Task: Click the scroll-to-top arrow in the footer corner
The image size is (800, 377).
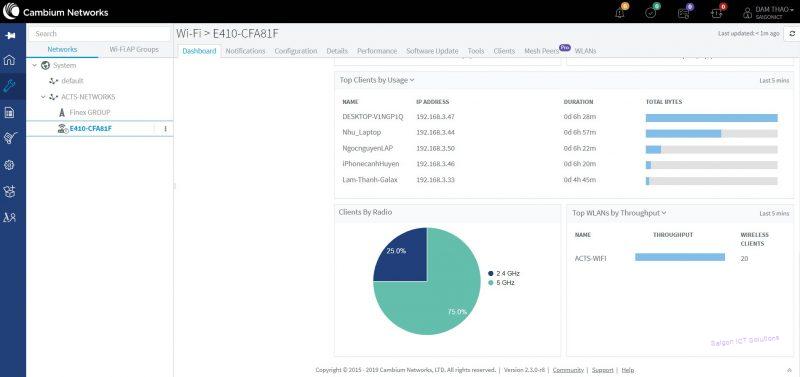Action: [x=790, y=370]
